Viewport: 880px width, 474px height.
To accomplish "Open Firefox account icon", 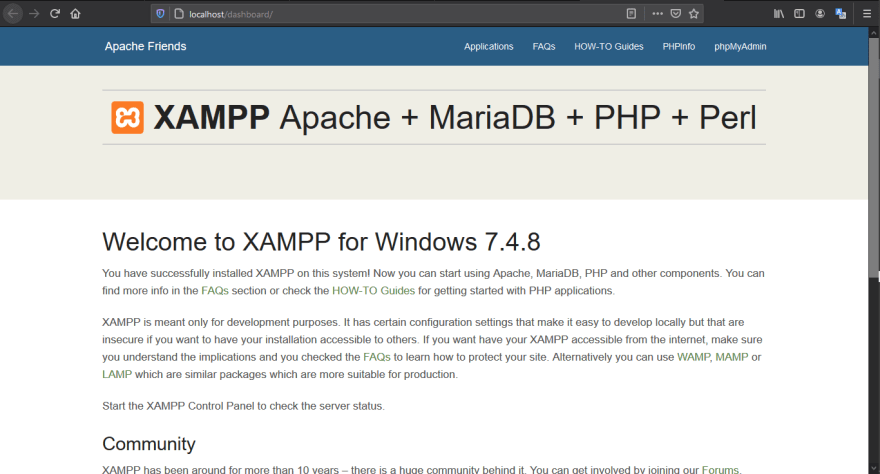I will [820, 14].
